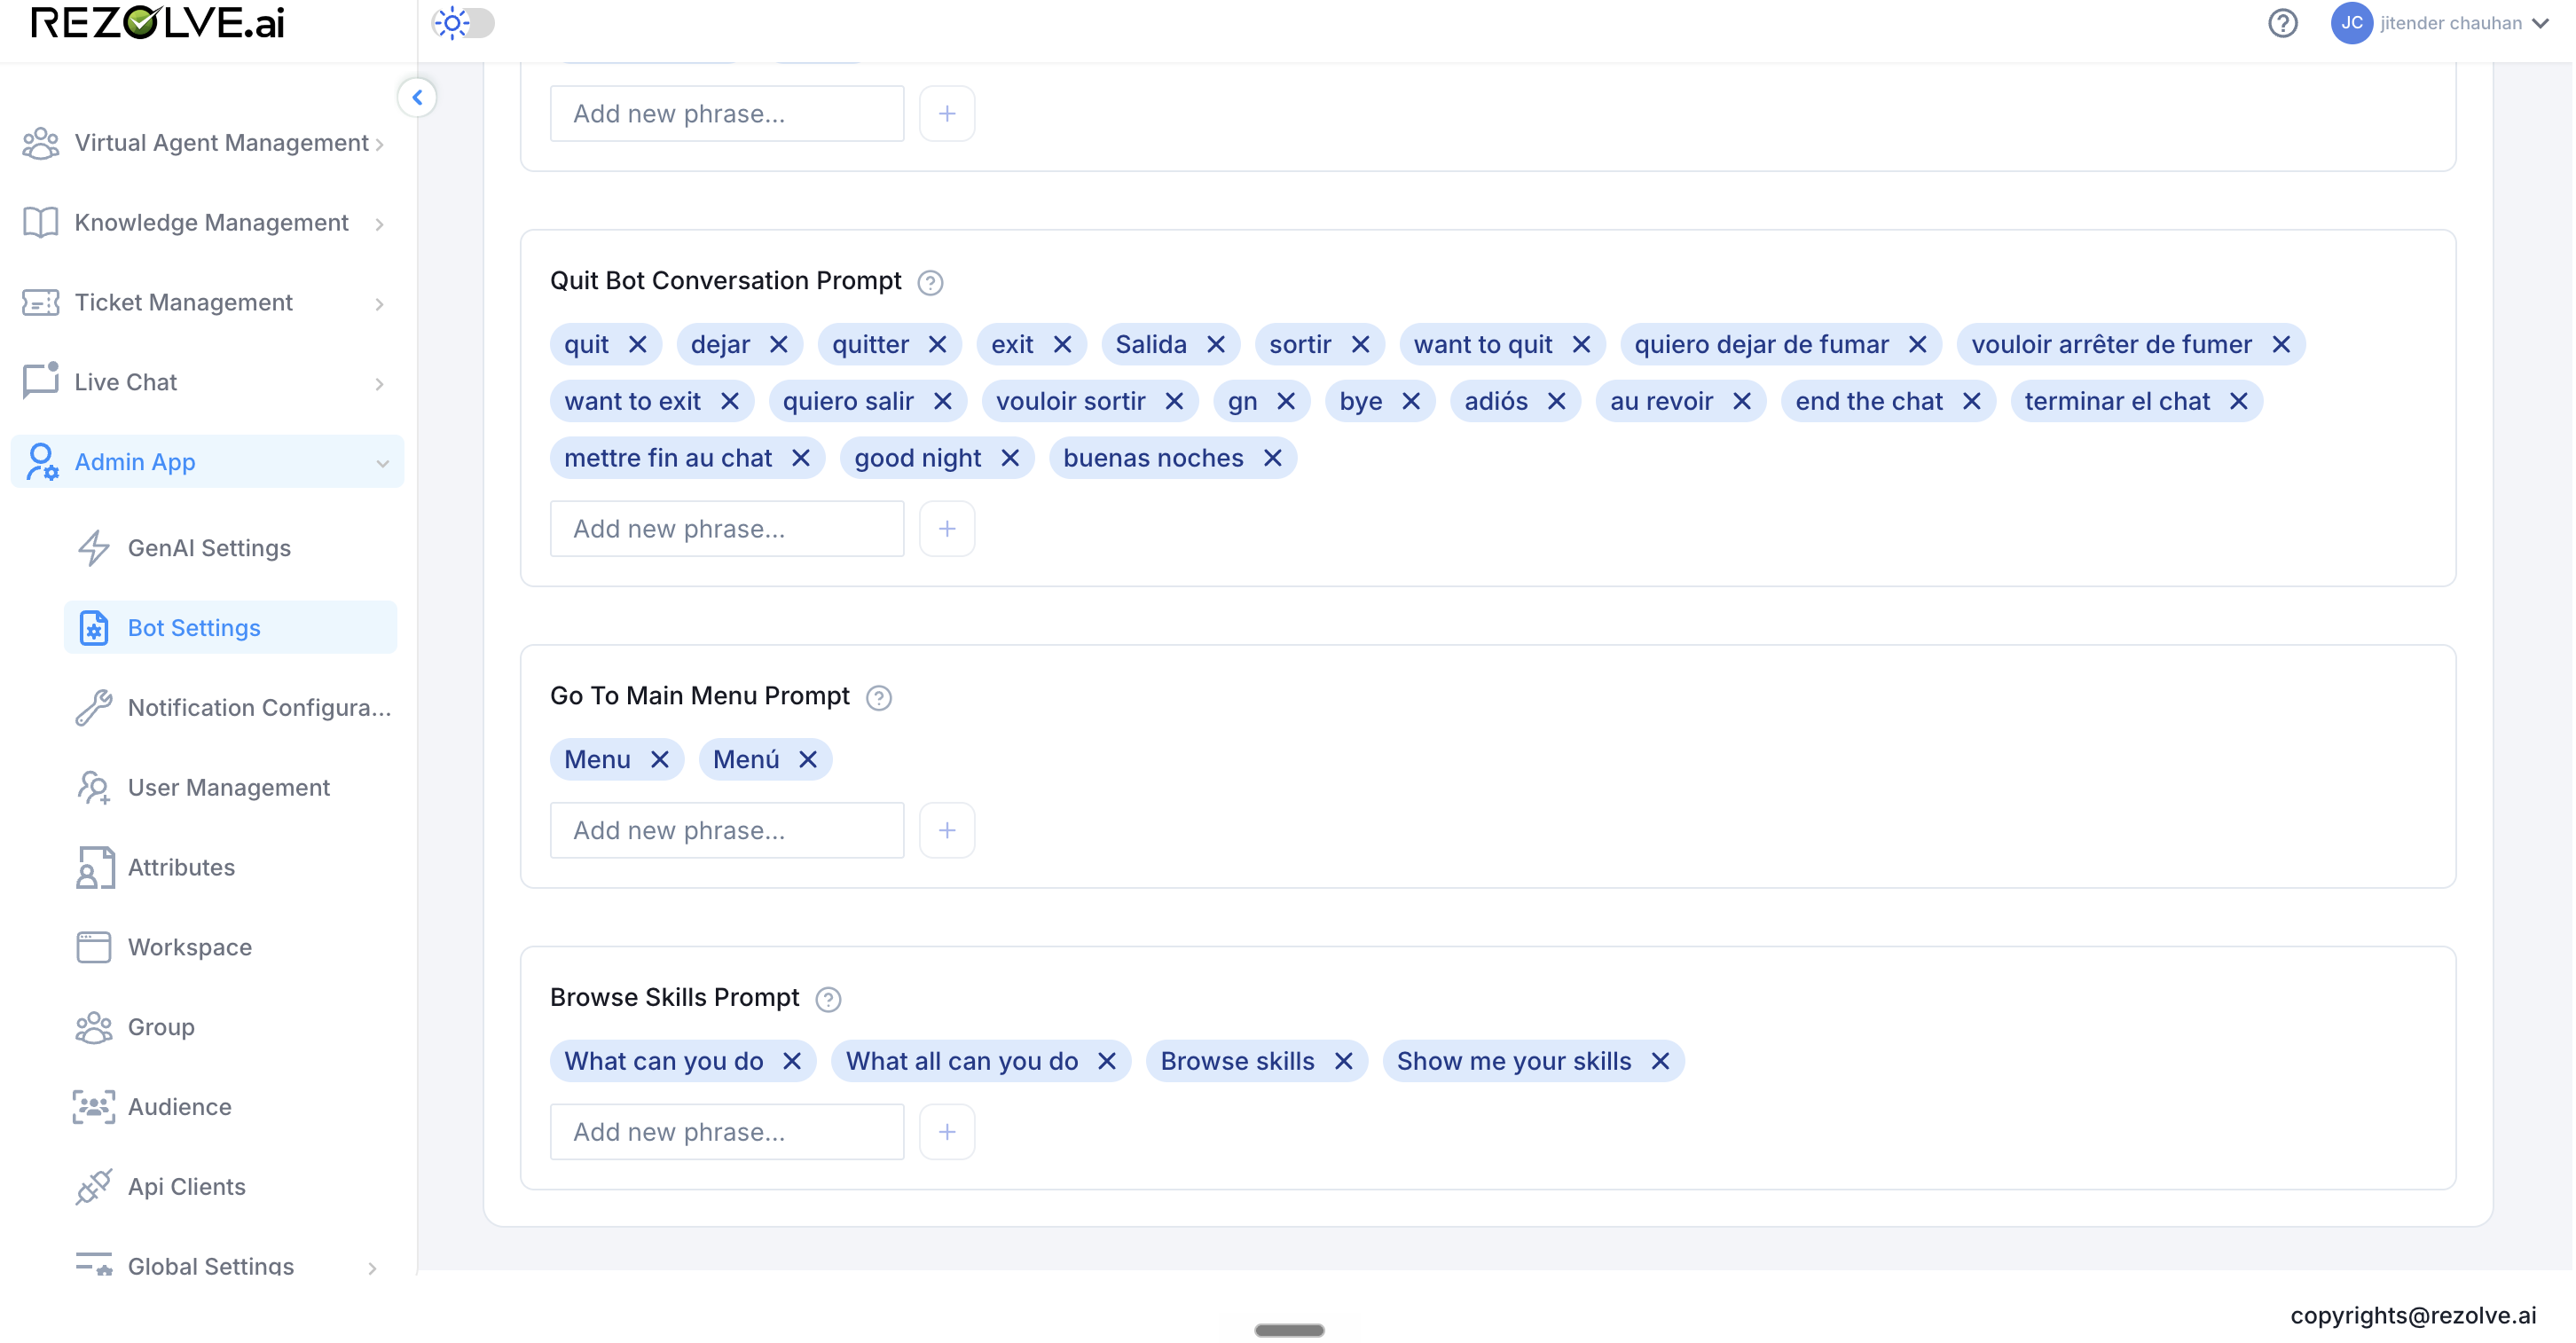Remove the 'terminar el chat' tag

pos(2239,402)
